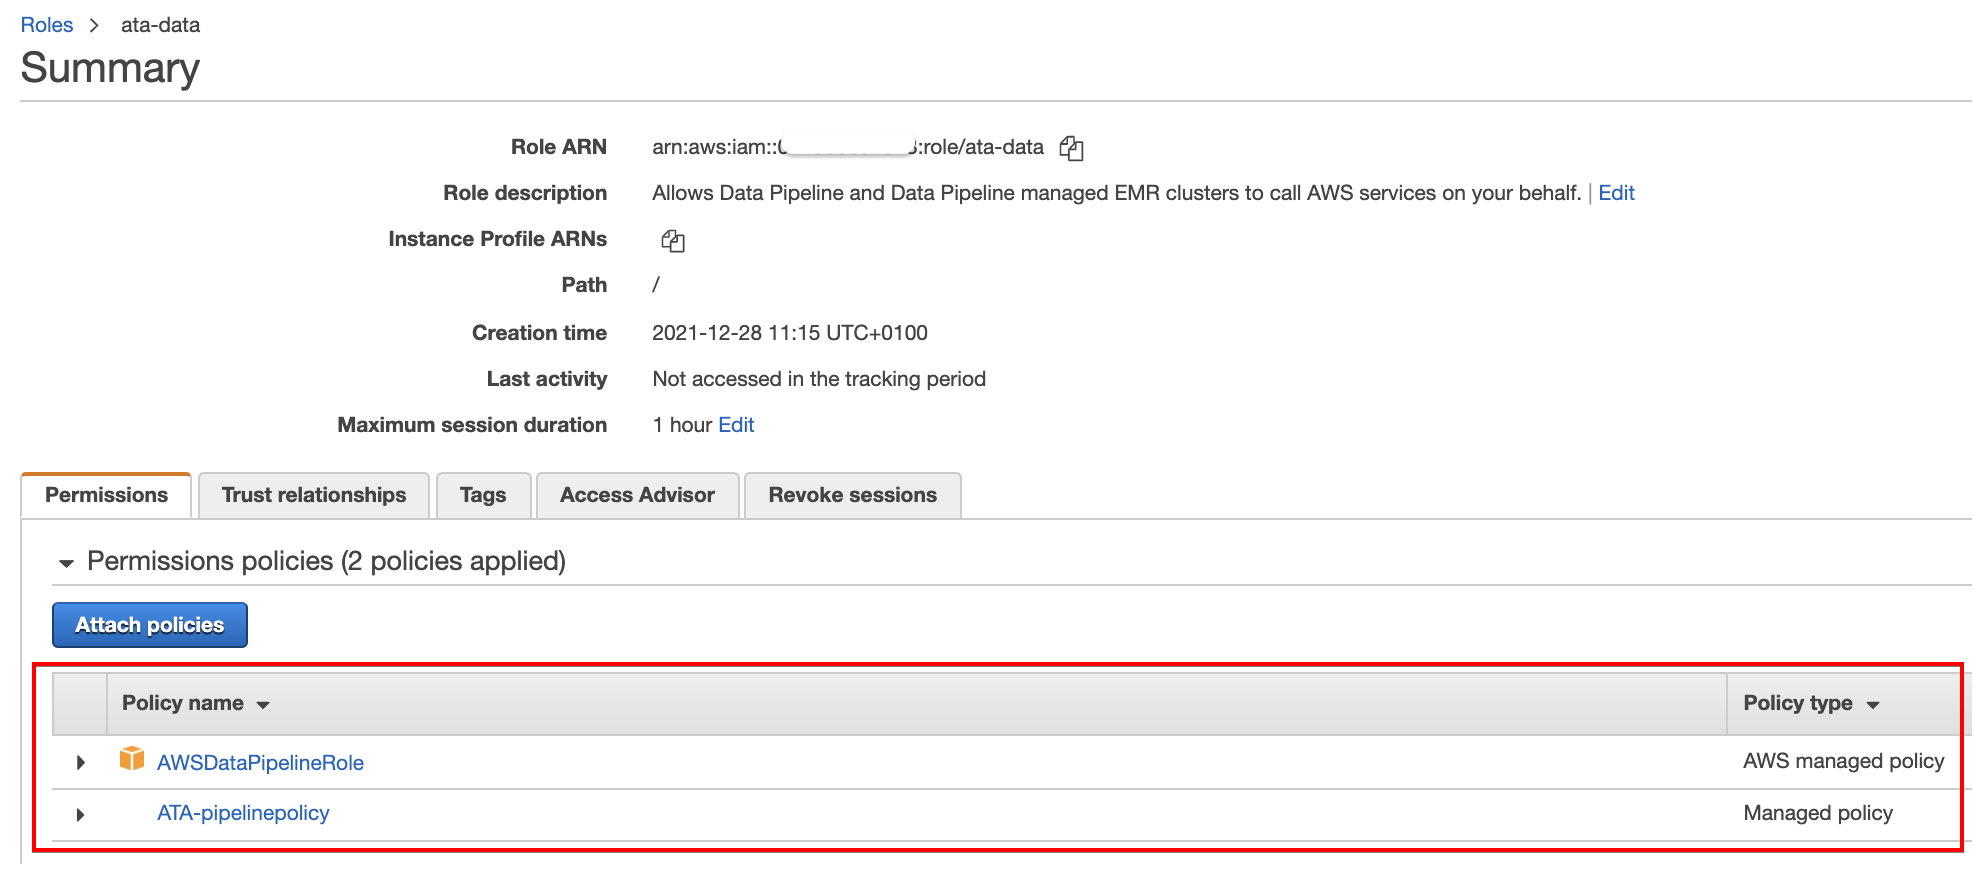Collapse the Permissions policies section
The width and height of the screenshot is (1974, 872).
coord(67,563)
